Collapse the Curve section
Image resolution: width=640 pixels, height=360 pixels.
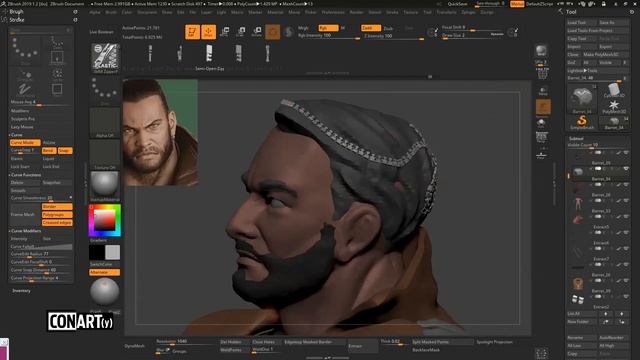click(x=16, y=135)
